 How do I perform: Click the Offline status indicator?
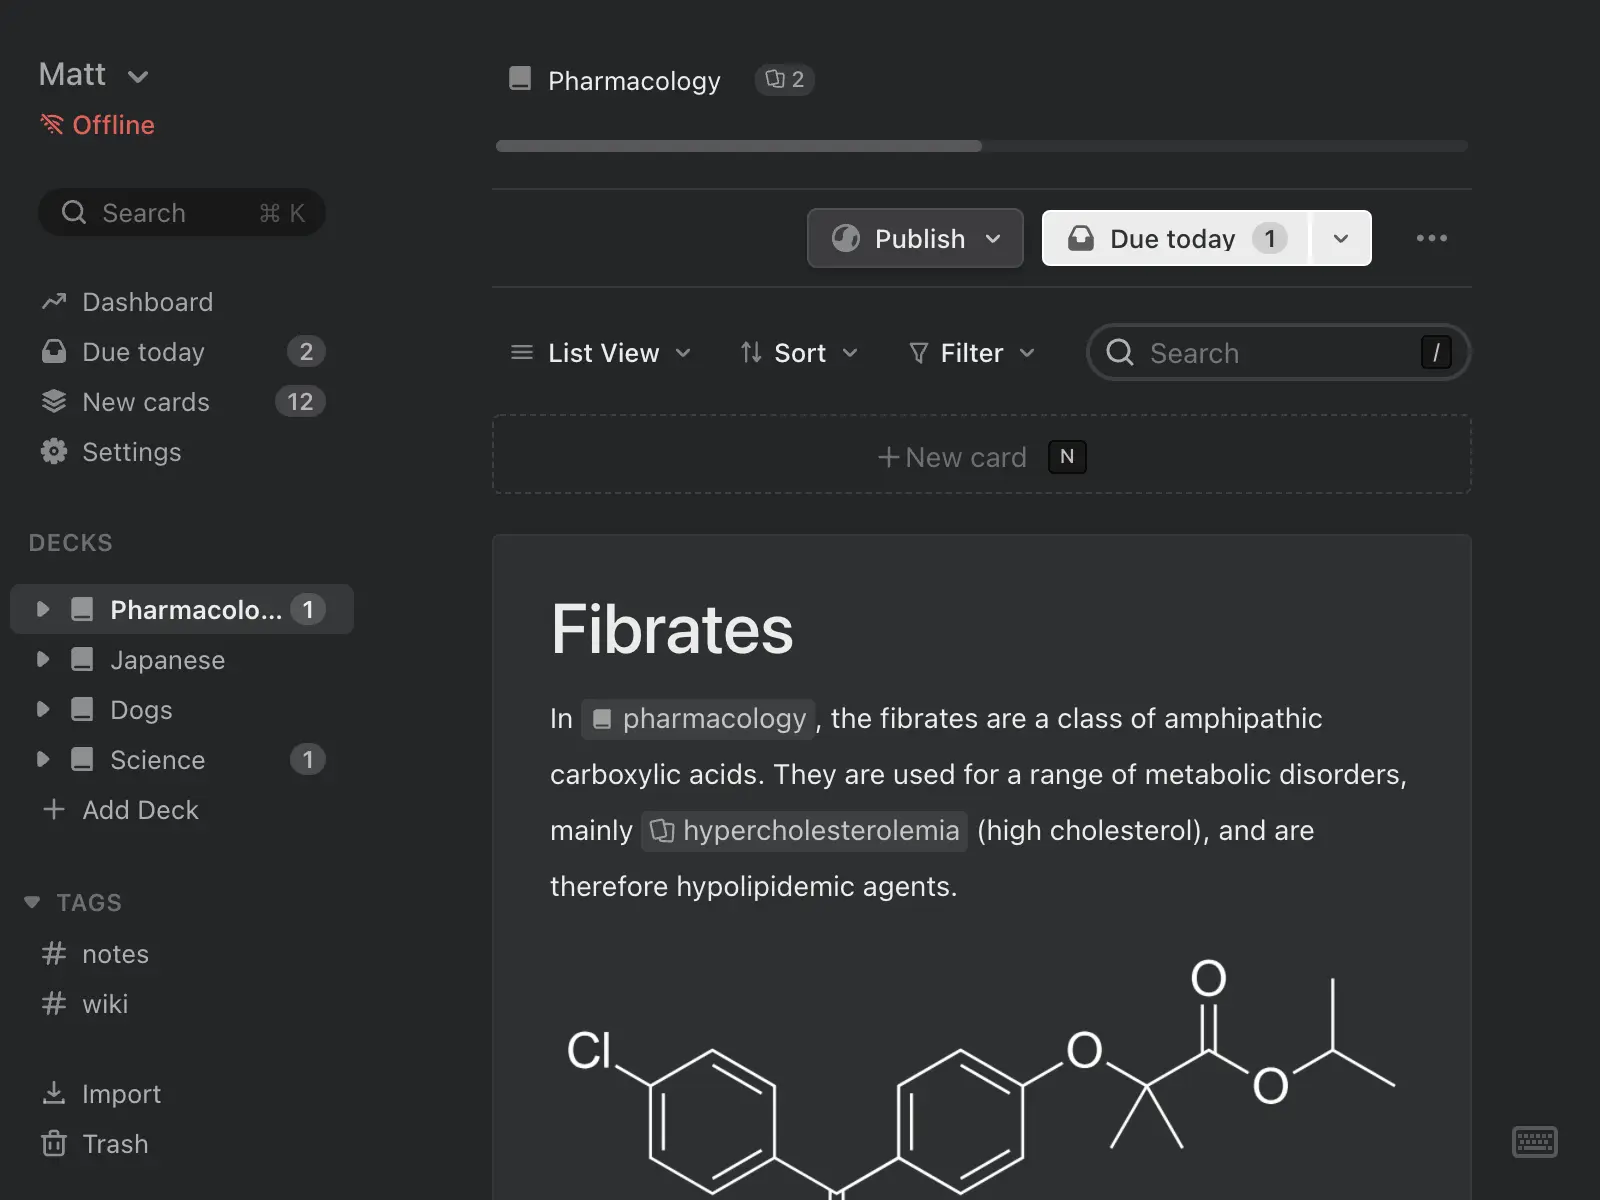(x=98, y=125)
